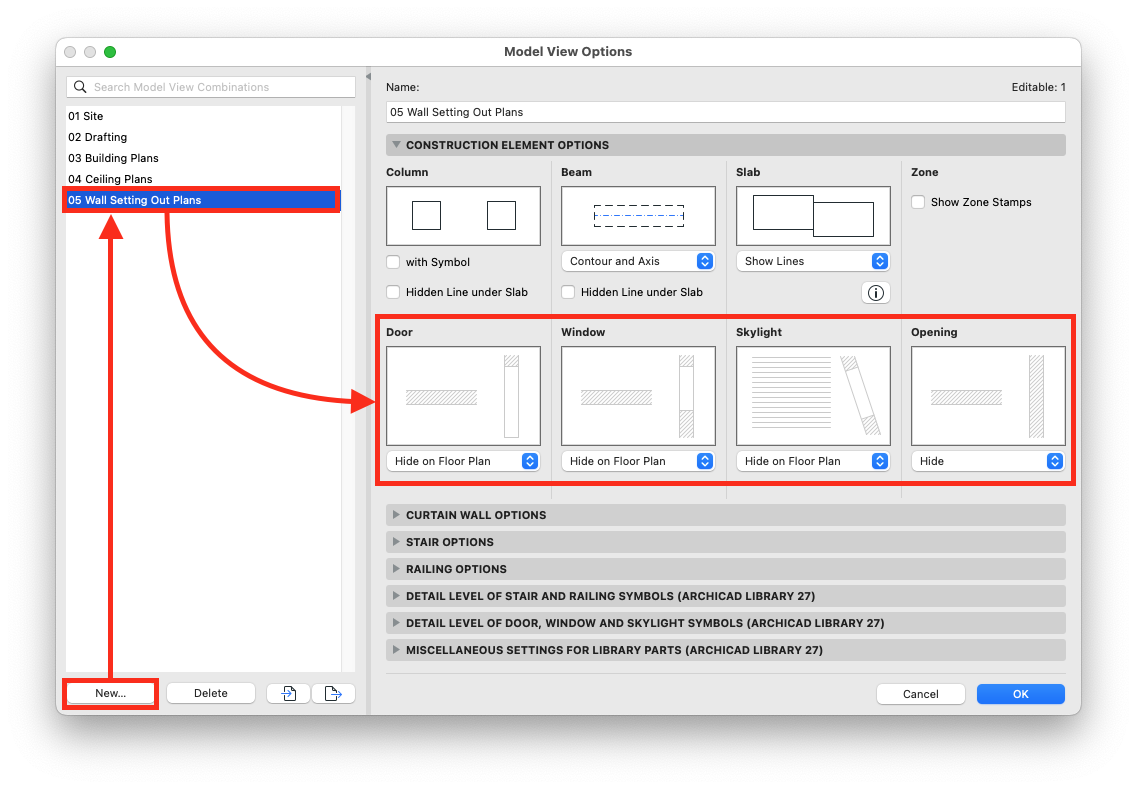Open the Window Hide on Floor Plan dropdown
The height and width of the screenshot is (789, 1137).
[x=638, y=461]
